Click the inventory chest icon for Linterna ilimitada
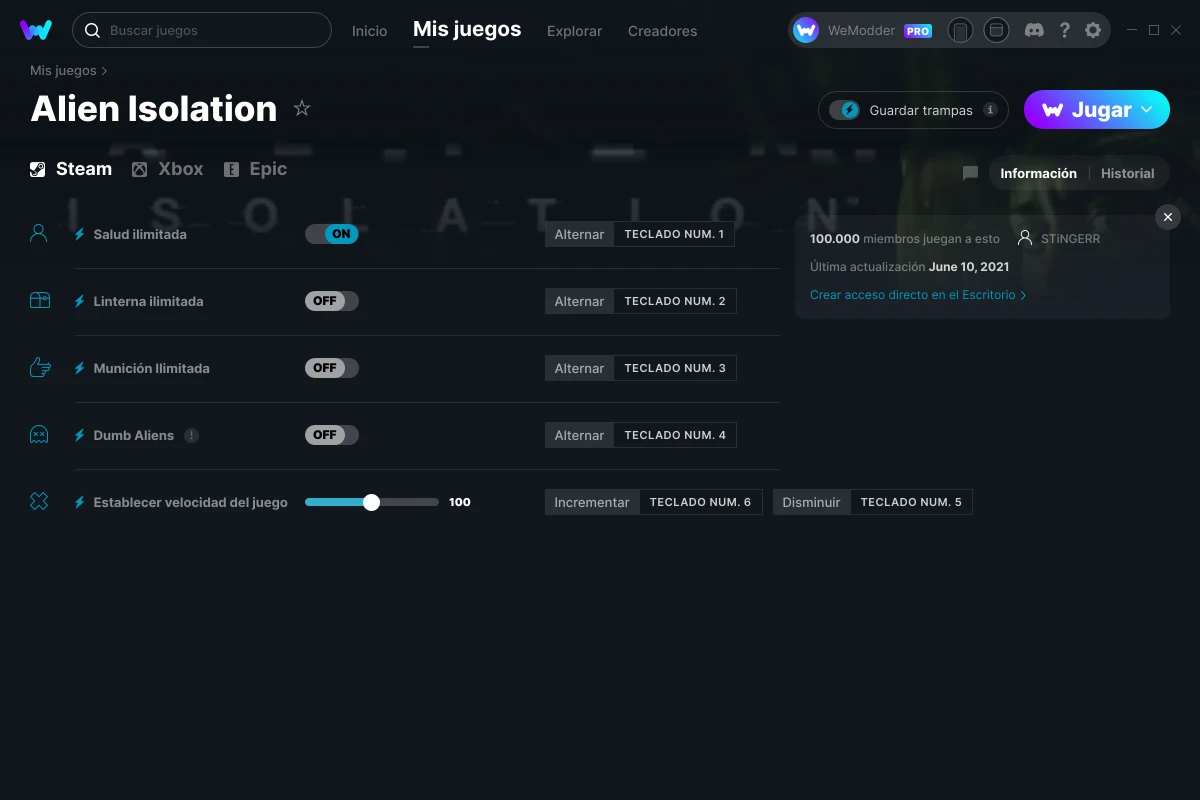The image size is (1200, 800). click(39, 301)
